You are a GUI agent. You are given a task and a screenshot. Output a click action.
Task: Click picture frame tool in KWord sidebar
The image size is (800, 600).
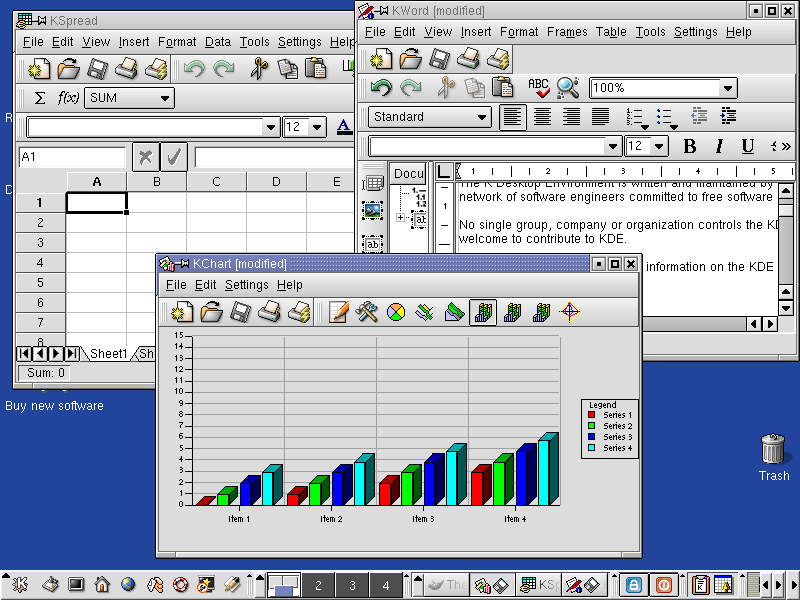point(372,210)
